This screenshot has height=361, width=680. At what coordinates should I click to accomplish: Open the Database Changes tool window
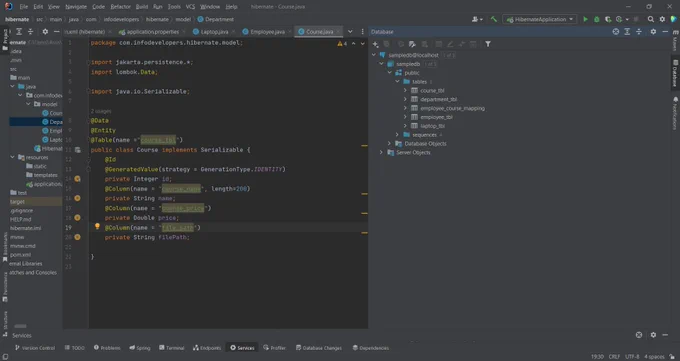pos(319,348)
